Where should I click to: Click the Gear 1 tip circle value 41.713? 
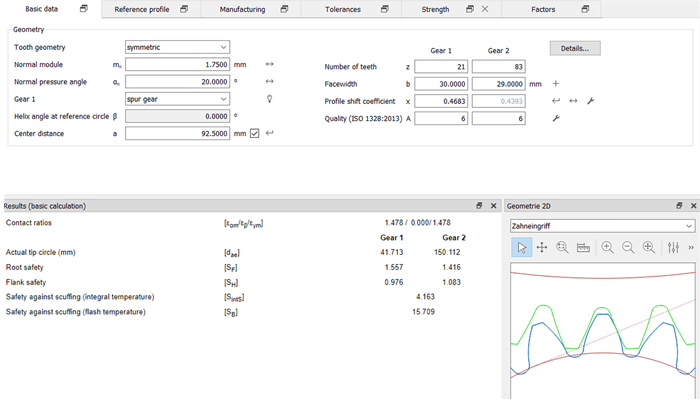392,252
